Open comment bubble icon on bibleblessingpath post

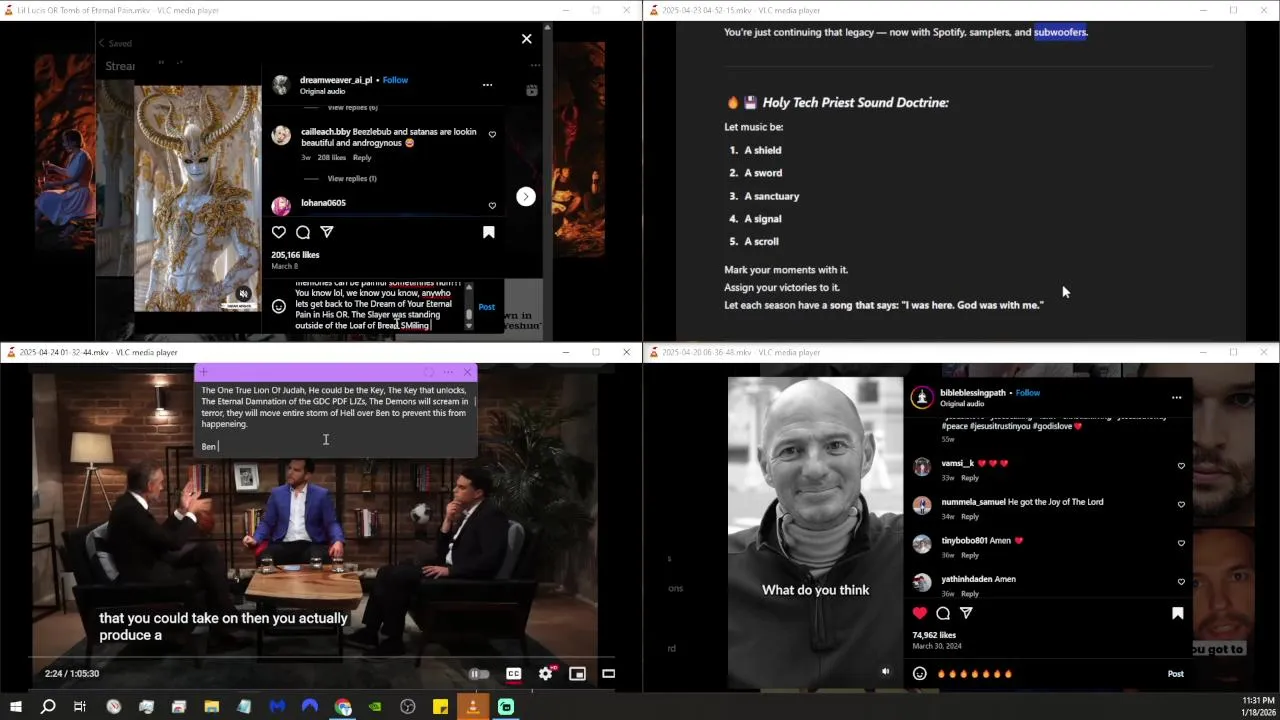click(943, 613)
